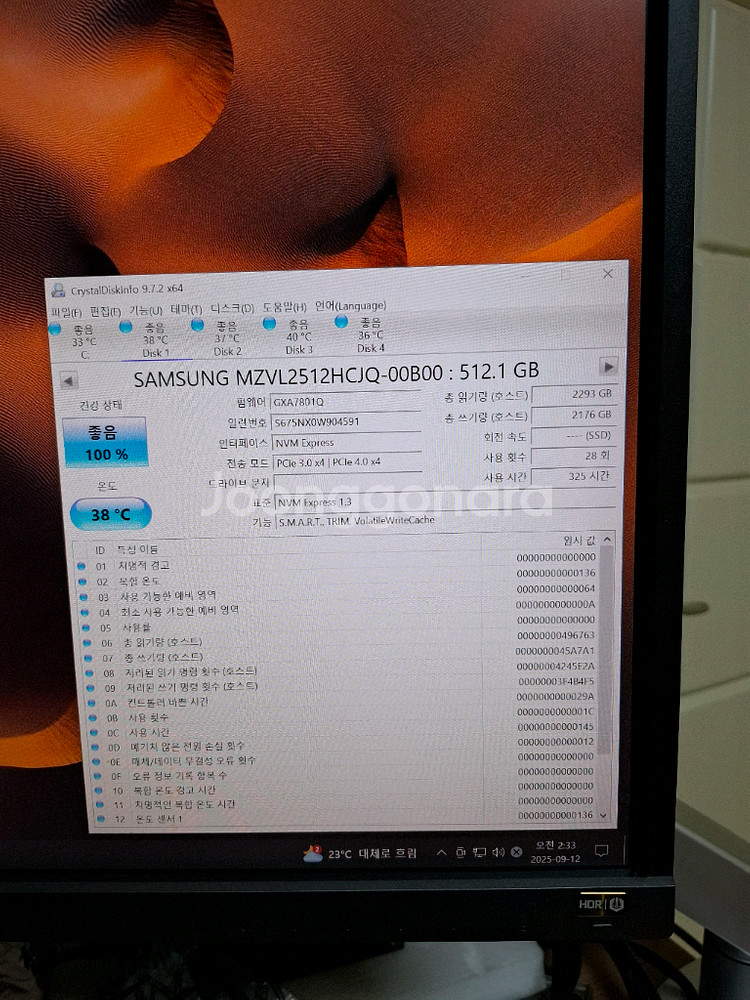The height and width of the screenshot is (1000, 750).
Task: Select the Disk 2 status orb
Action: click(x=198, y=325)
